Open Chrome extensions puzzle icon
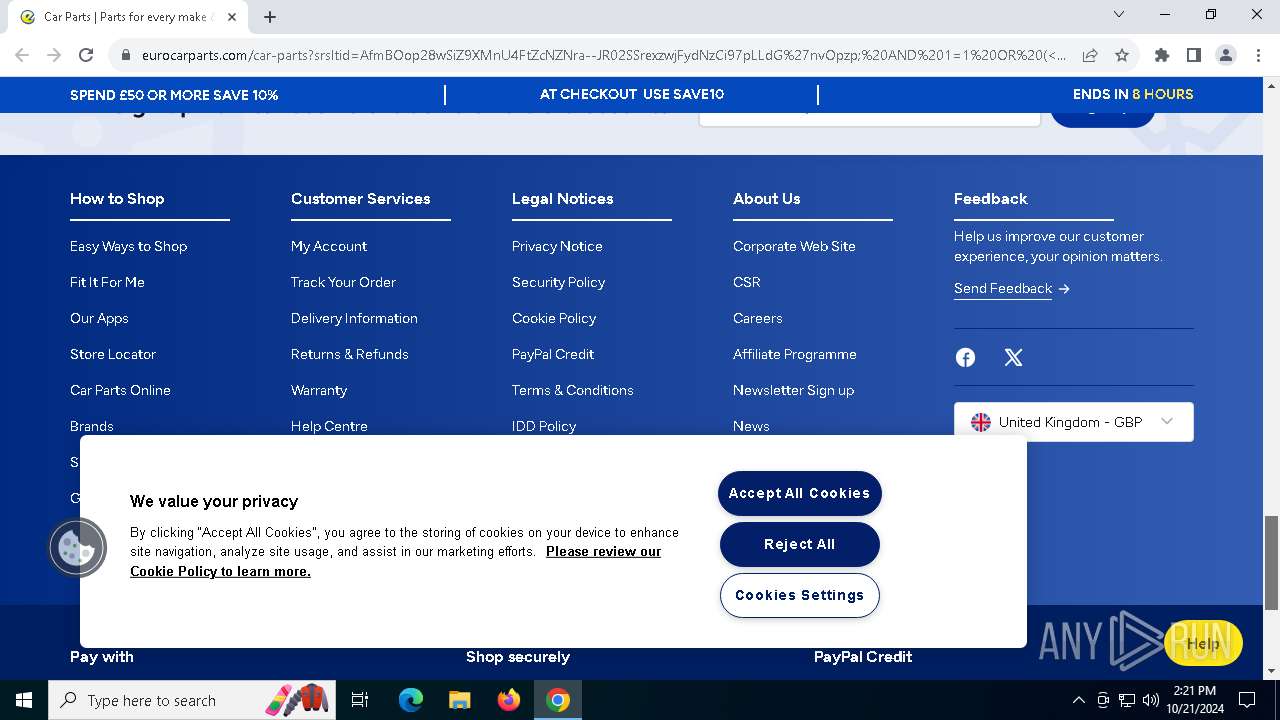Image resolution: width=1280 pixels, height=720 pixels. (1161, 55)
